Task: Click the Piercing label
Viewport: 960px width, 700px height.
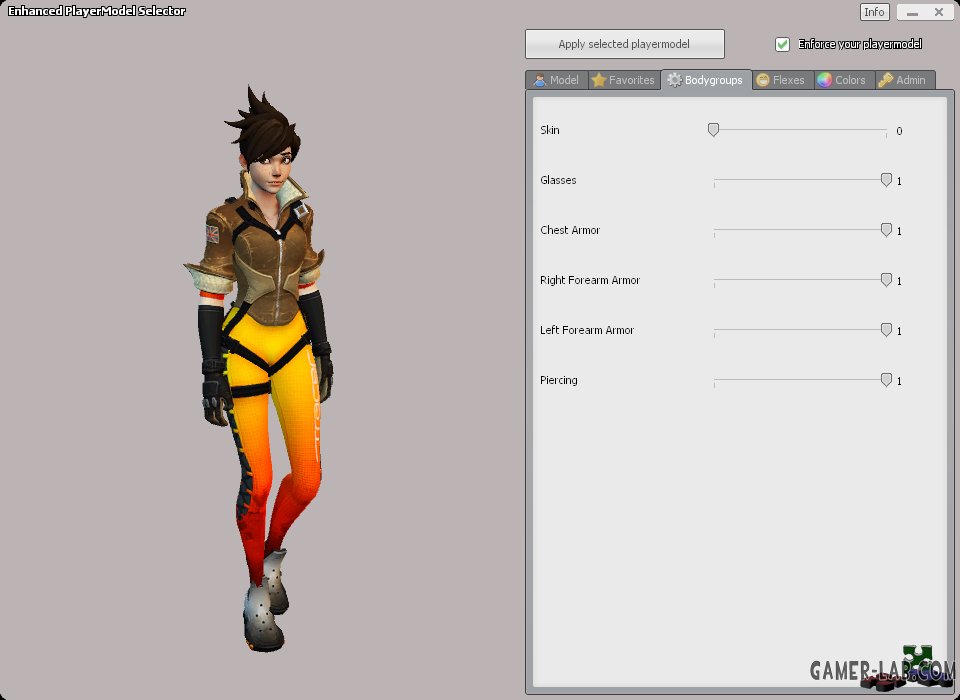Action: [559, 380]
